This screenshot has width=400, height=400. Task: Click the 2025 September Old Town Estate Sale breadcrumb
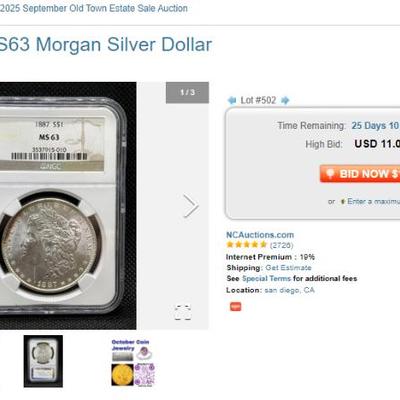click(94, 8)
